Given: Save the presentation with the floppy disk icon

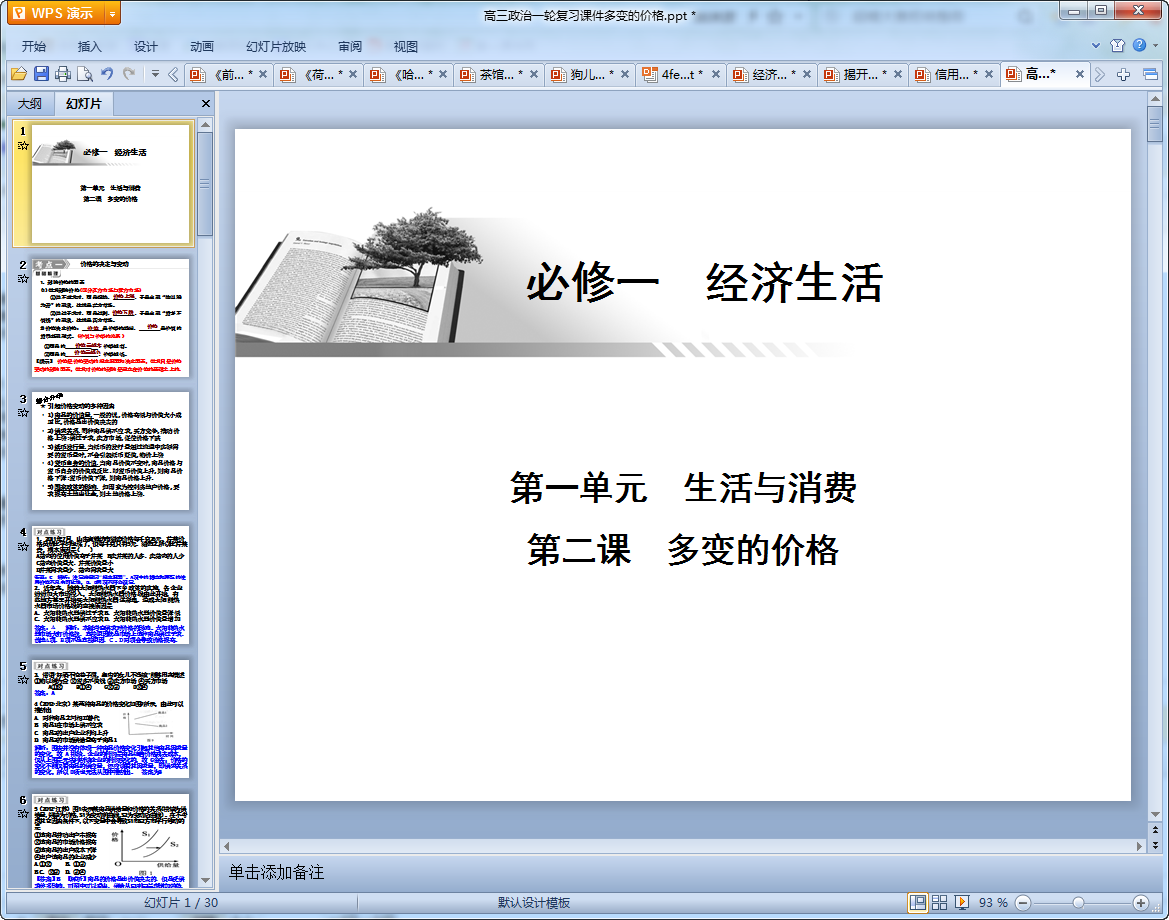Looking at the screenshot, I should (x=41, y=74).
